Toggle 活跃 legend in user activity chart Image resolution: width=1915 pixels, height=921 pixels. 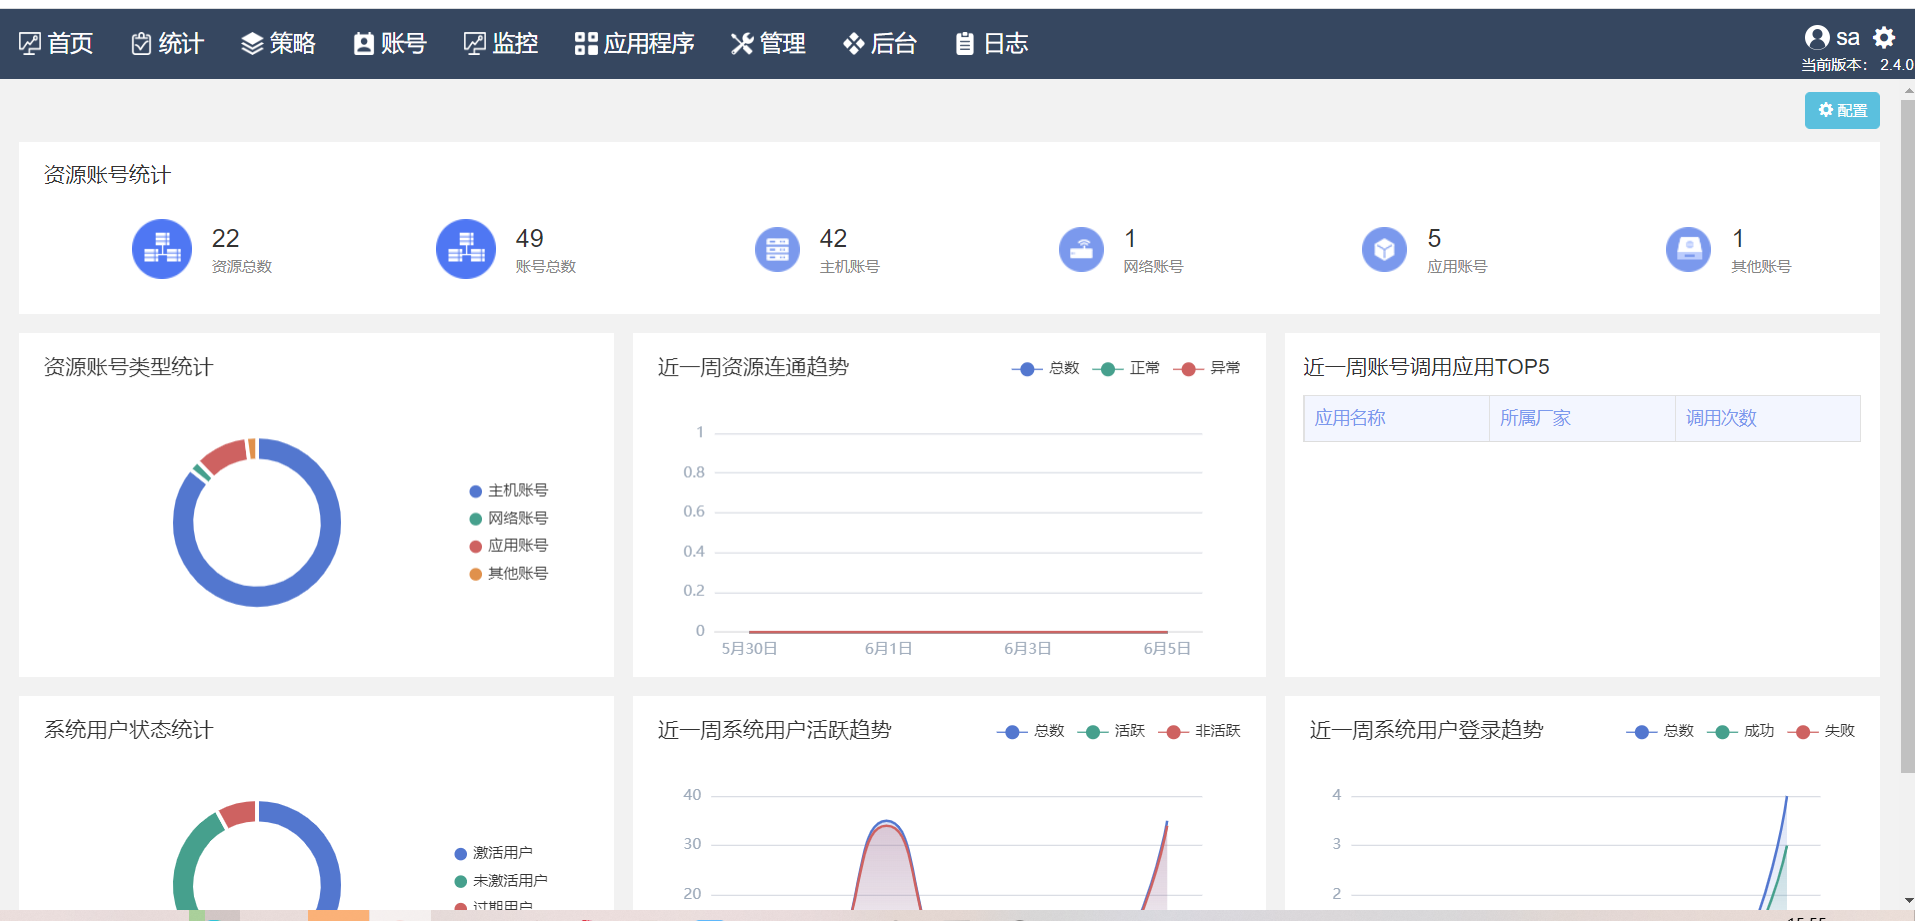pos(1111,731)
